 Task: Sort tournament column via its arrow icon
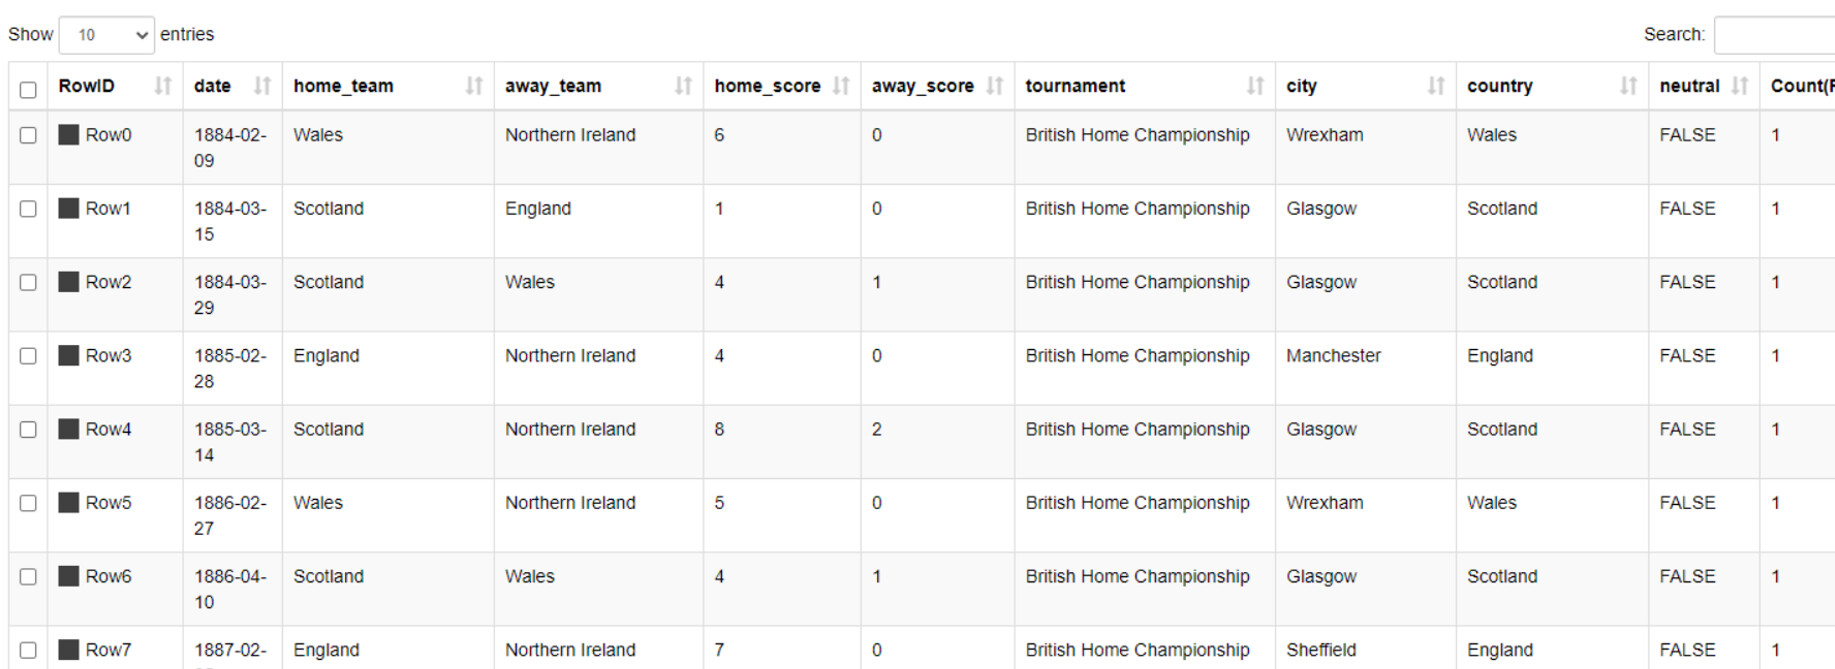tap(1255, 86)
